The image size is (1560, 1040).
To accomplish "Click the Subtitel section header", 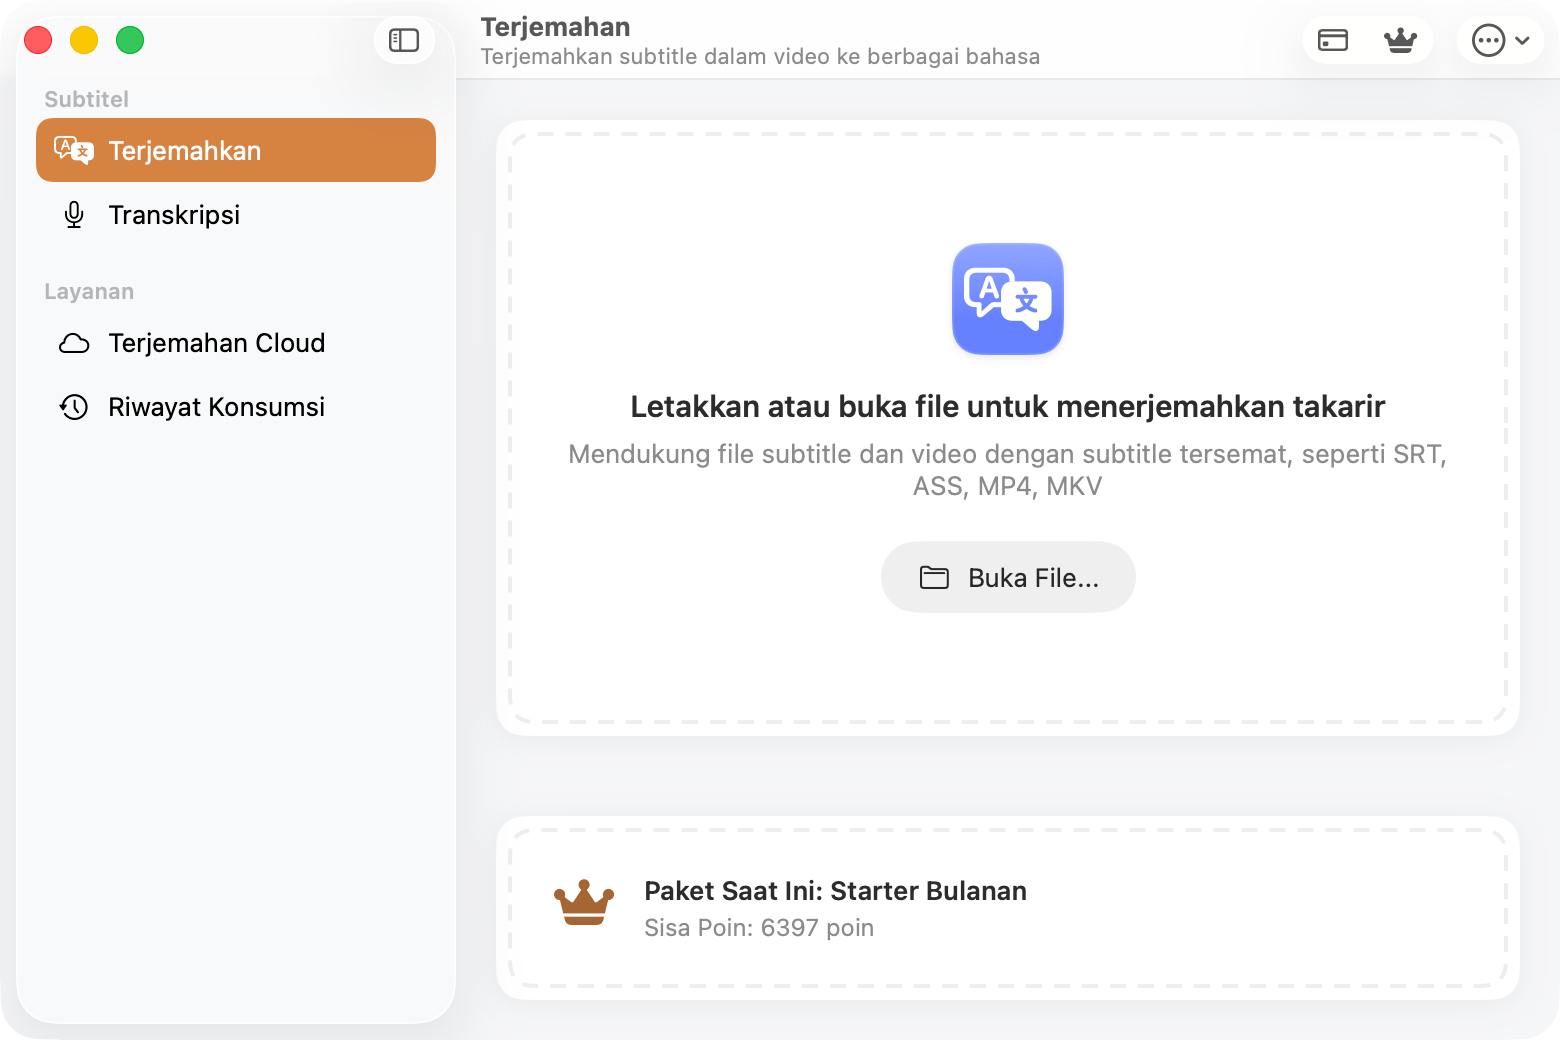I will 86,99.
